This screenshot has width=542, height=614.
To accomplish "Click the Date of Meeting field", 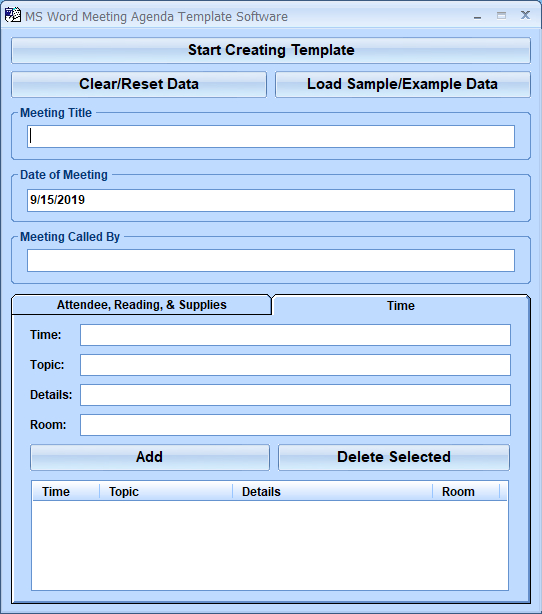I will (271, 200).
